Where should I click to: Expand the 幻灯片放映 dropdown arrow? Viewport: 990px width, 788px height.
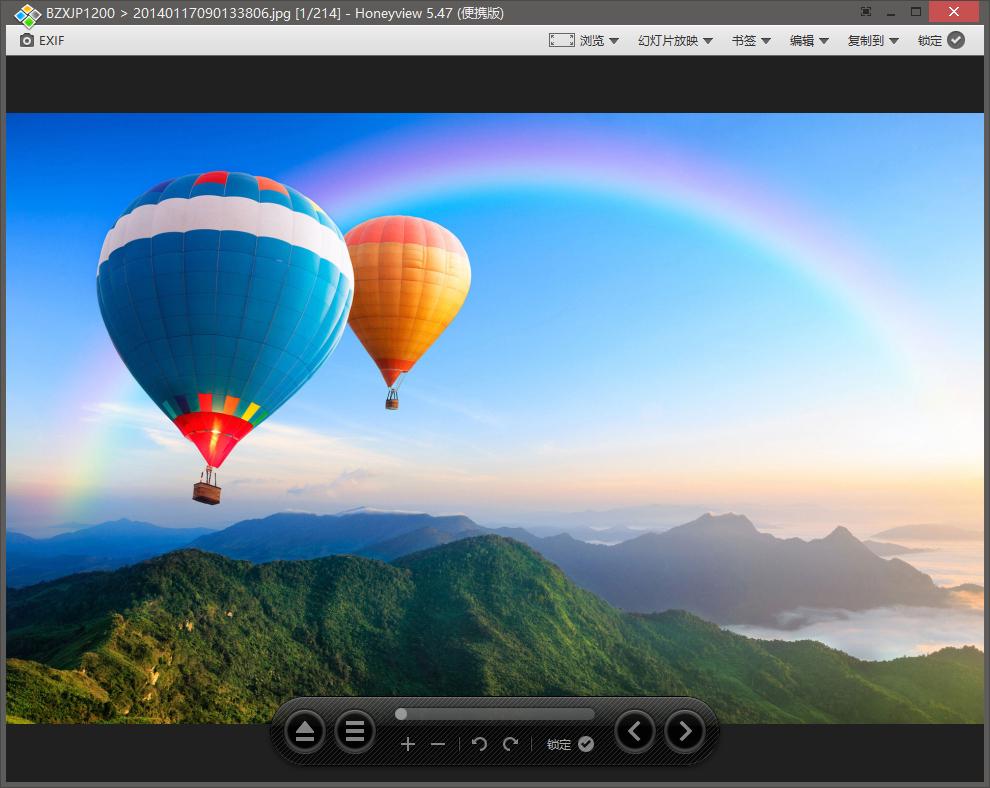point(708,41)
